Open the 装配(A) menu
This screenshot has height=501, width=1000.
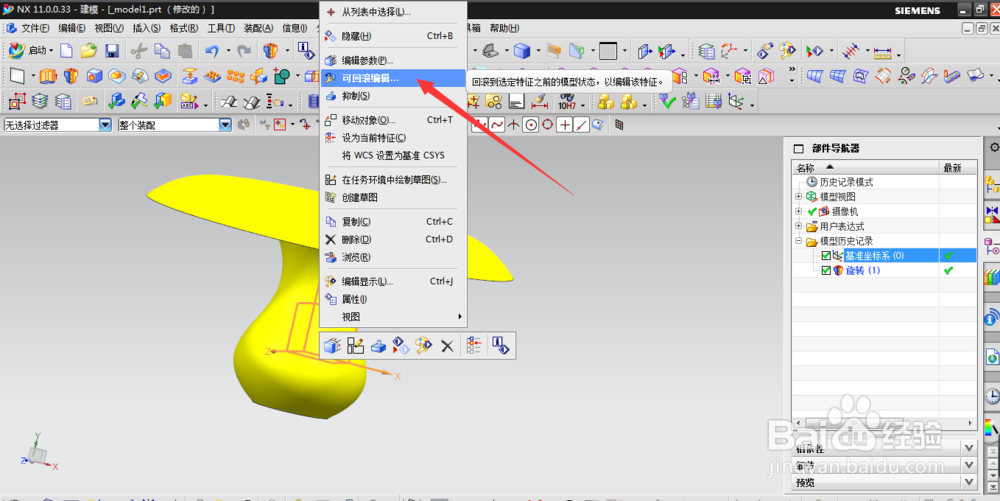click(258, 28)
